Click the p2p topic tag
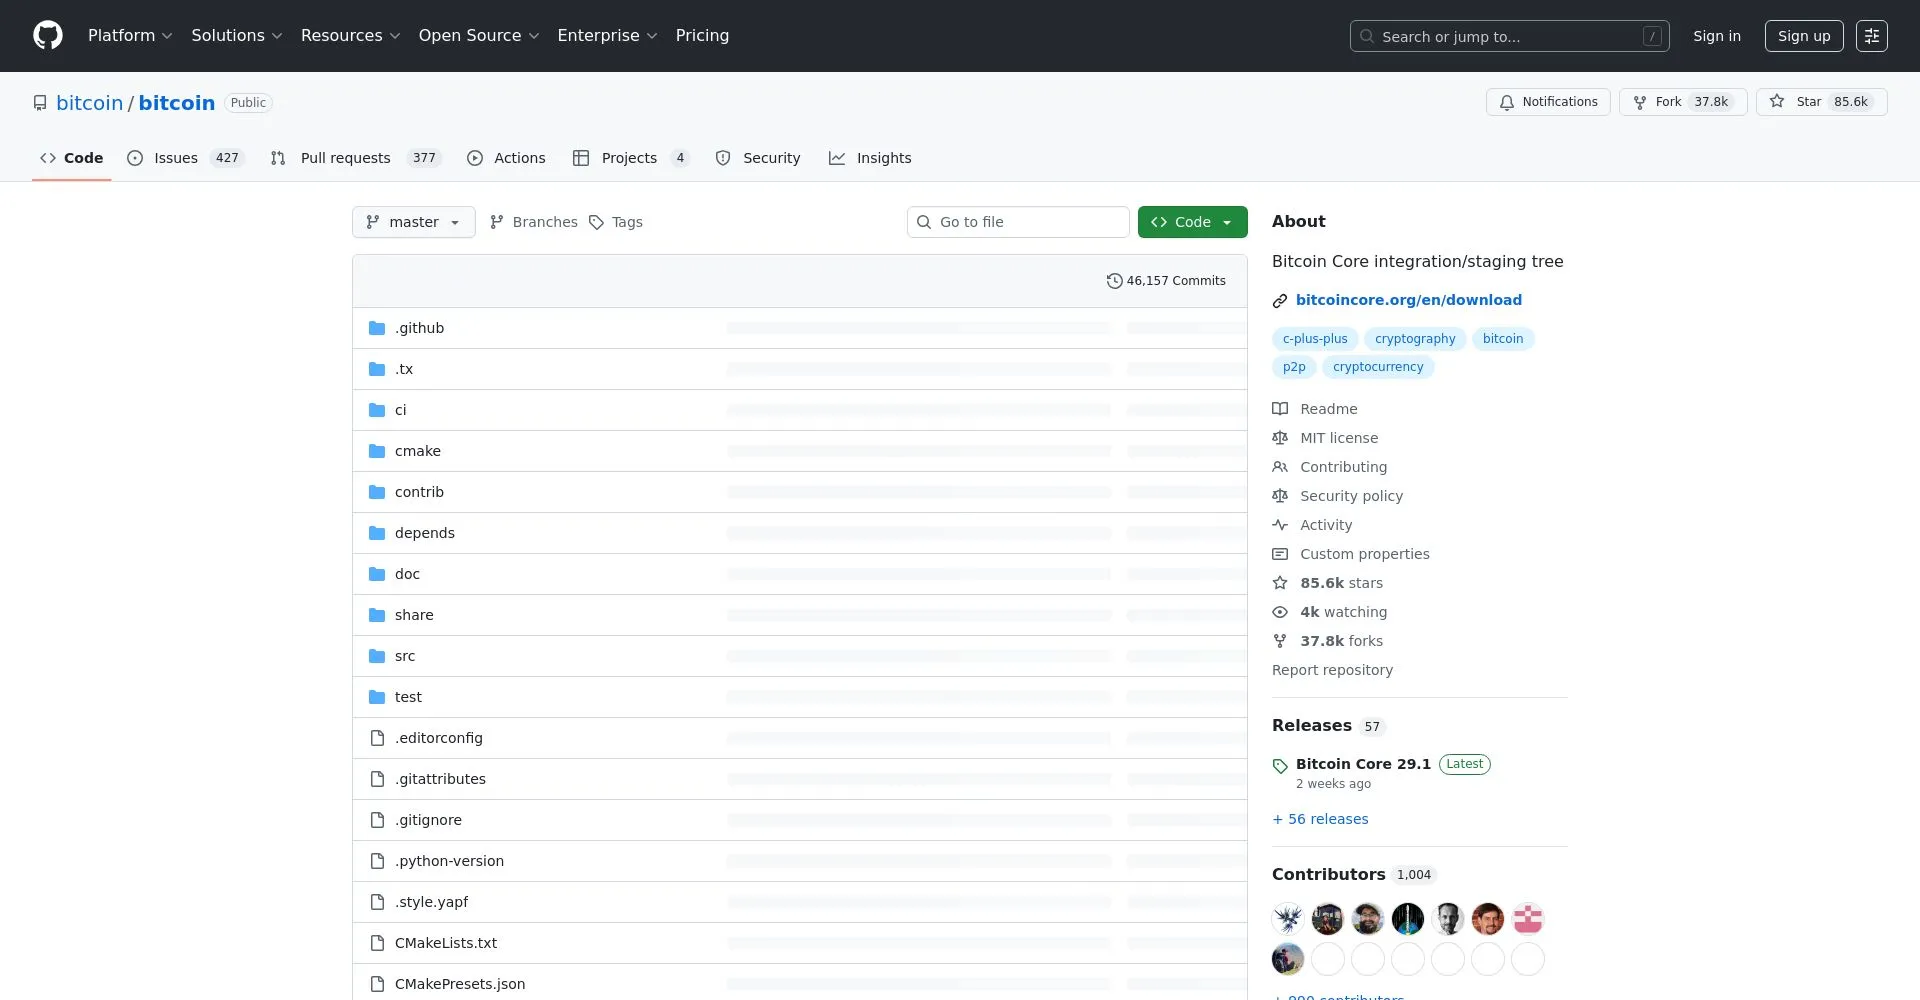This screenshot has height=1000, width=1920. click(x=1294, y=367)
